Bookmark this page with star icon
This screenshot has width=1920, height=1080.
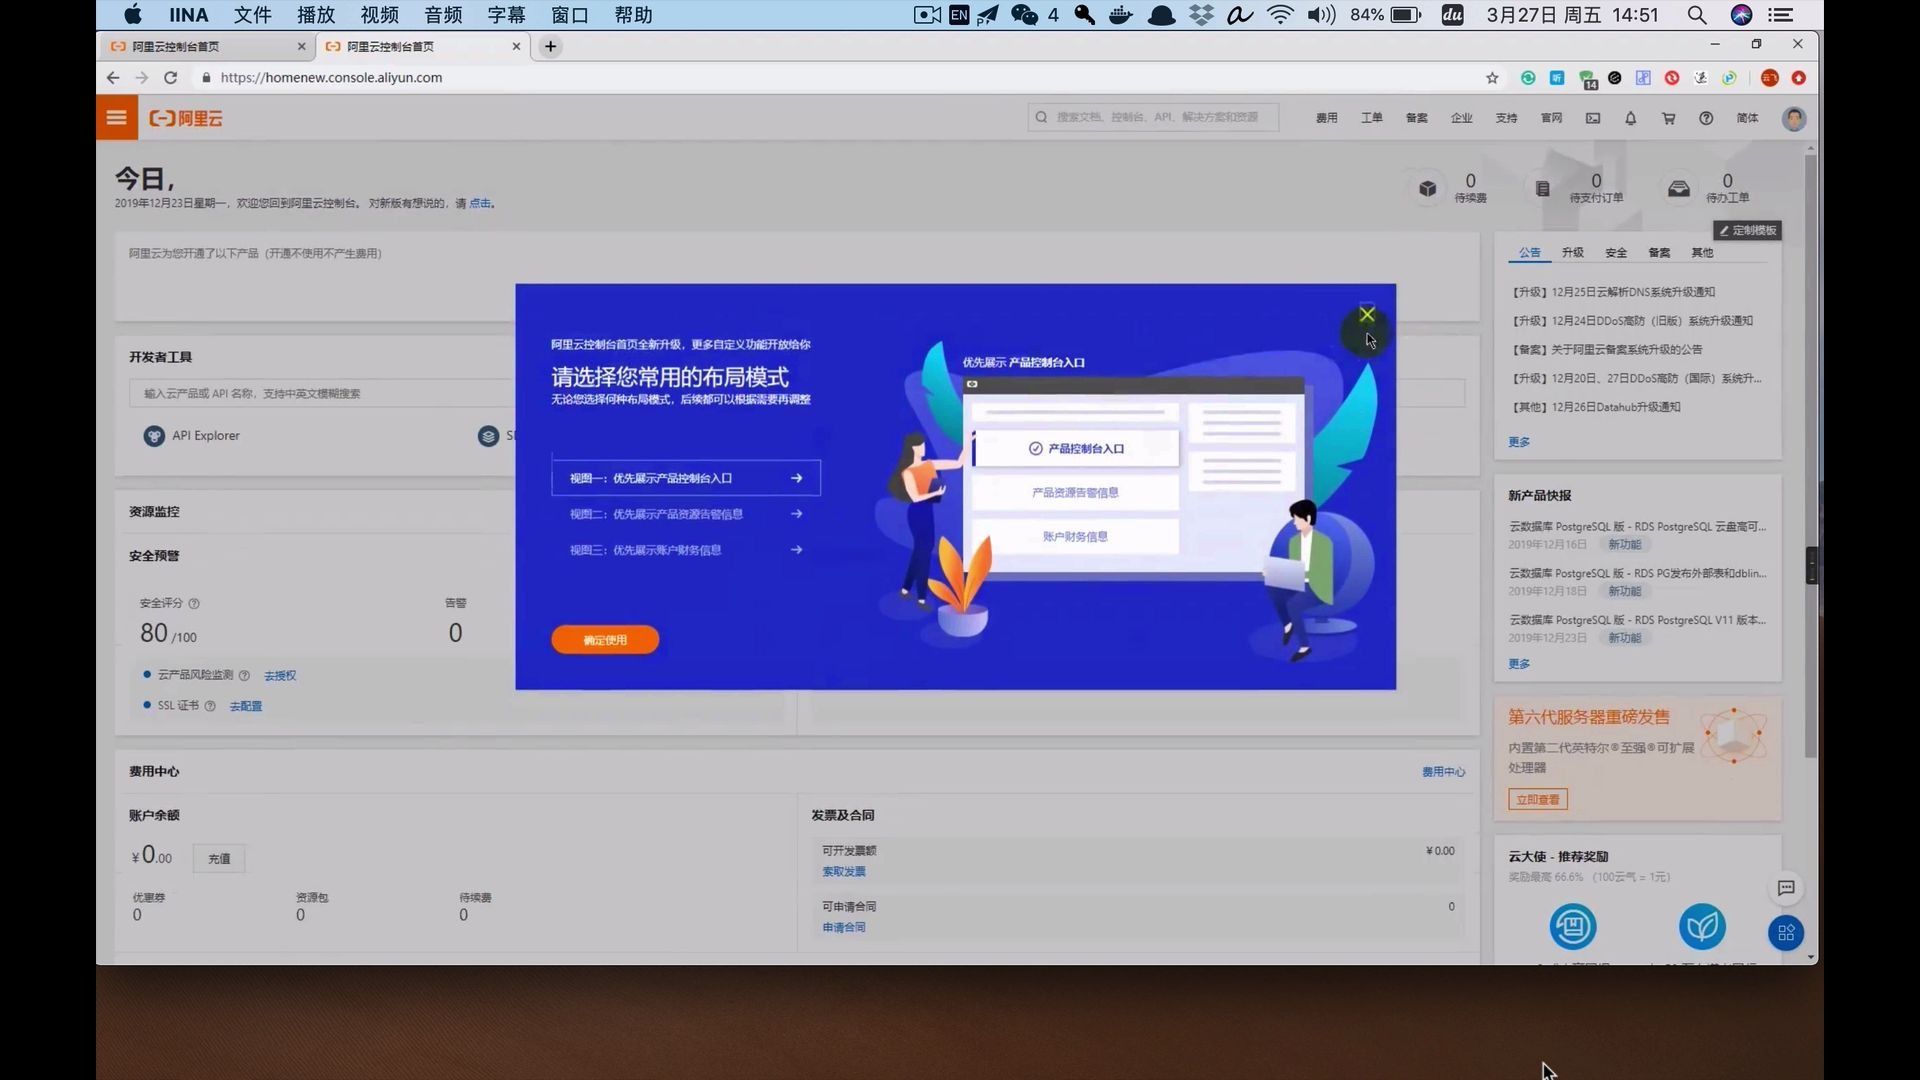[1492, 77]
